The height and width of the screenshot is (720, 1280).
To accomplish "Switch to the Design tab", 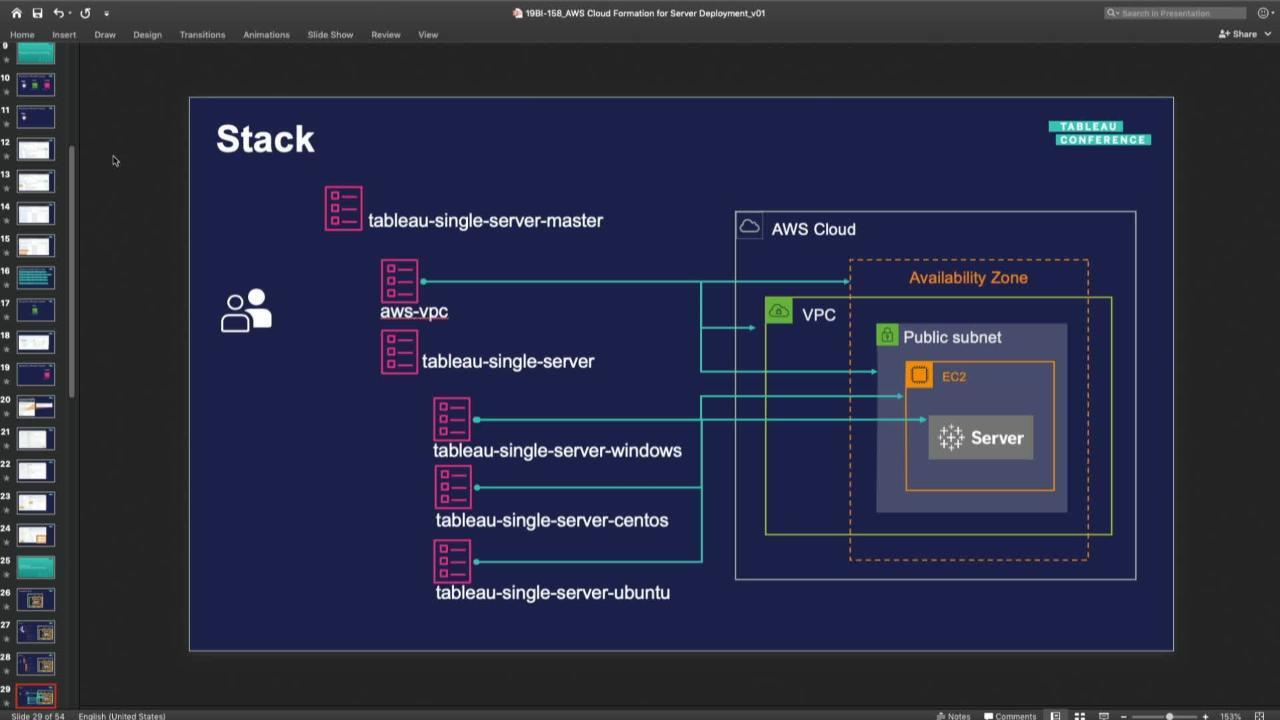I will (147, 34).
